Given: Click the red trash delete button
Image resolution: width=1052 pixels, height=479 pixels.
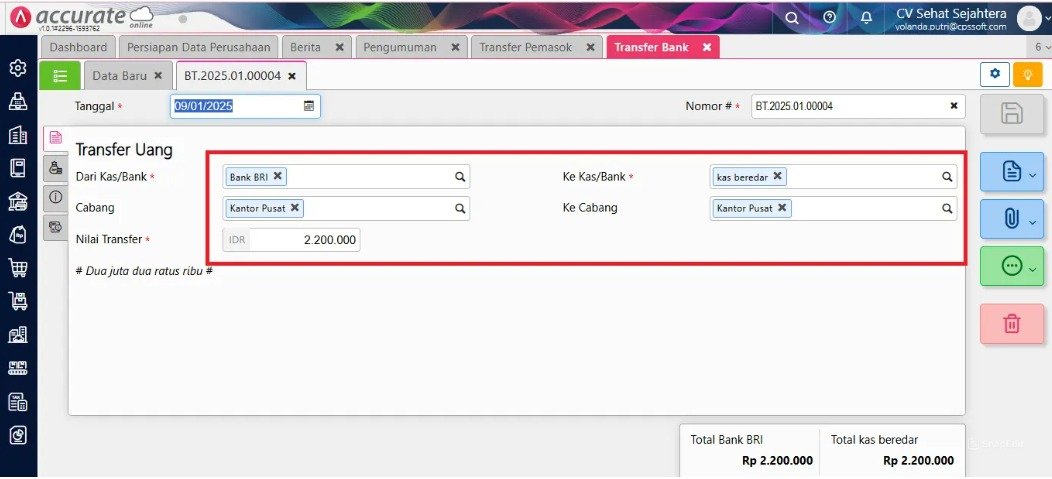Looking at the screenshot, I should [1011, 324].
